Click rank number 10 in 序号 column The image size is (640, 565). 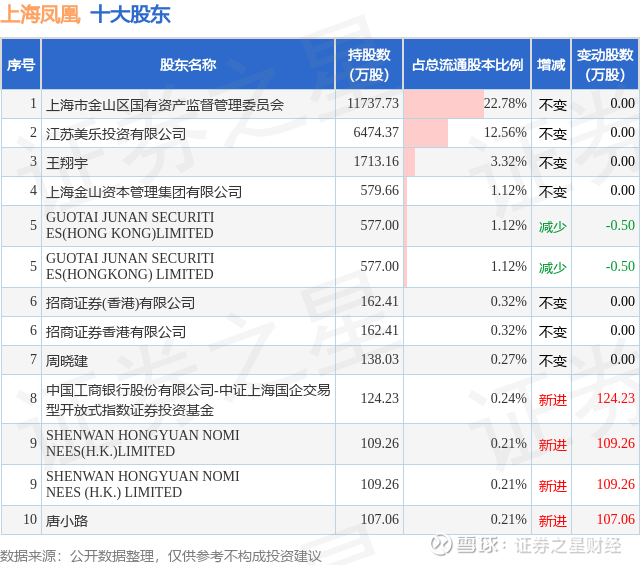tap(30, 519)
